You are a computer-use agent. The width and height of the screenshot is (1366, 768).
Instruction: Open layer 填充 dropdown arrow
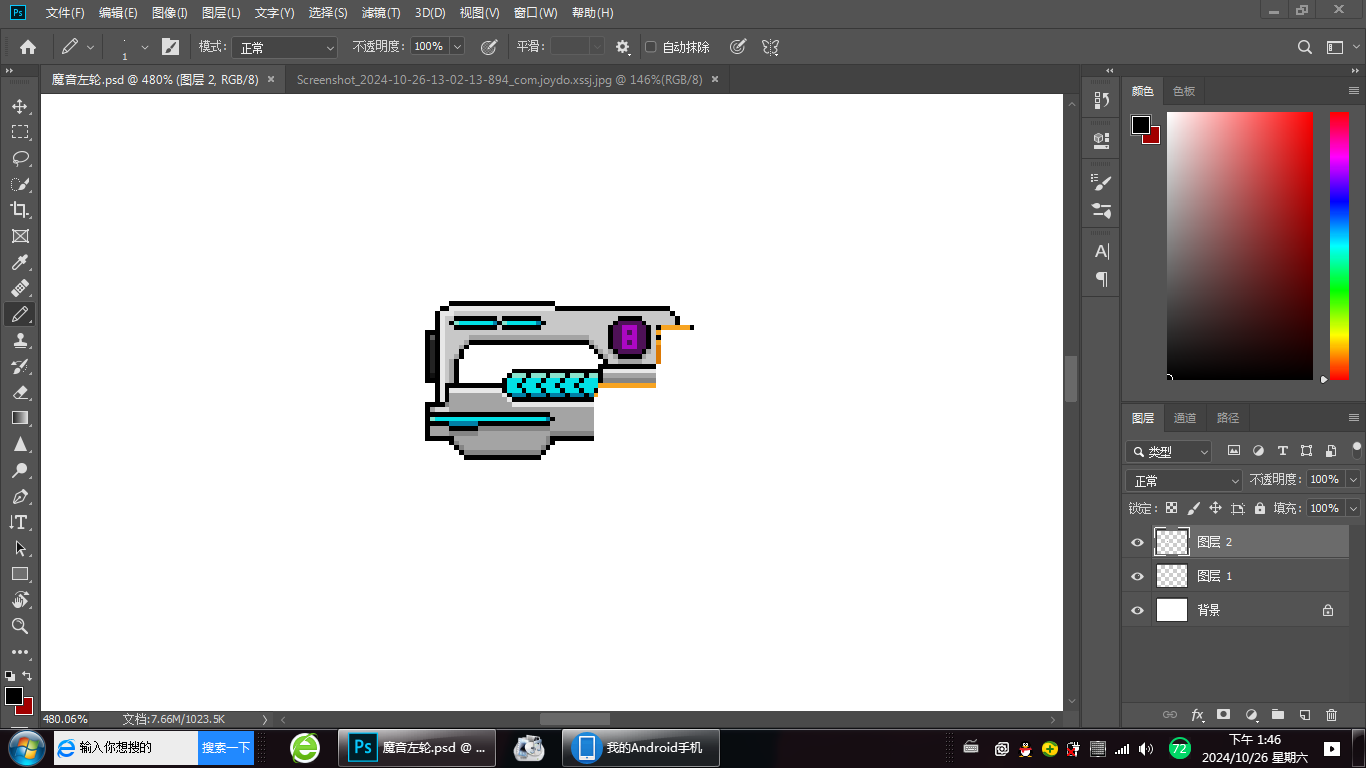click(x=1353, y=508)
